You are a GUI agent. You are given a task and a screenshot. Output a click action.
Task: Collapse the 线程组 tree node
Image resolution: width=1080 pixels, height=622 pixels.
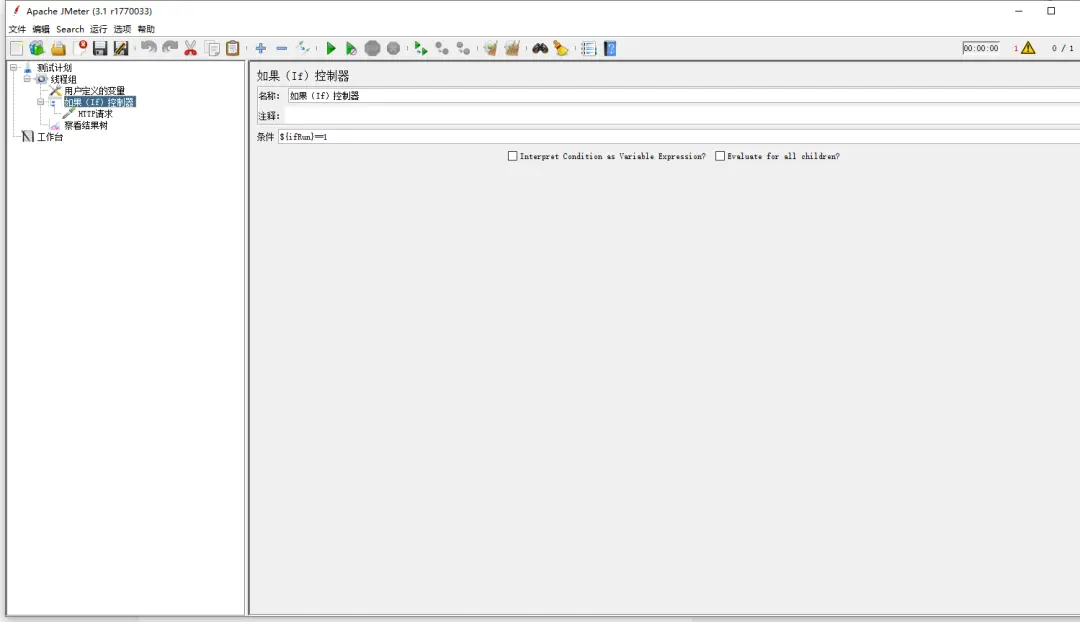(27, 79)
